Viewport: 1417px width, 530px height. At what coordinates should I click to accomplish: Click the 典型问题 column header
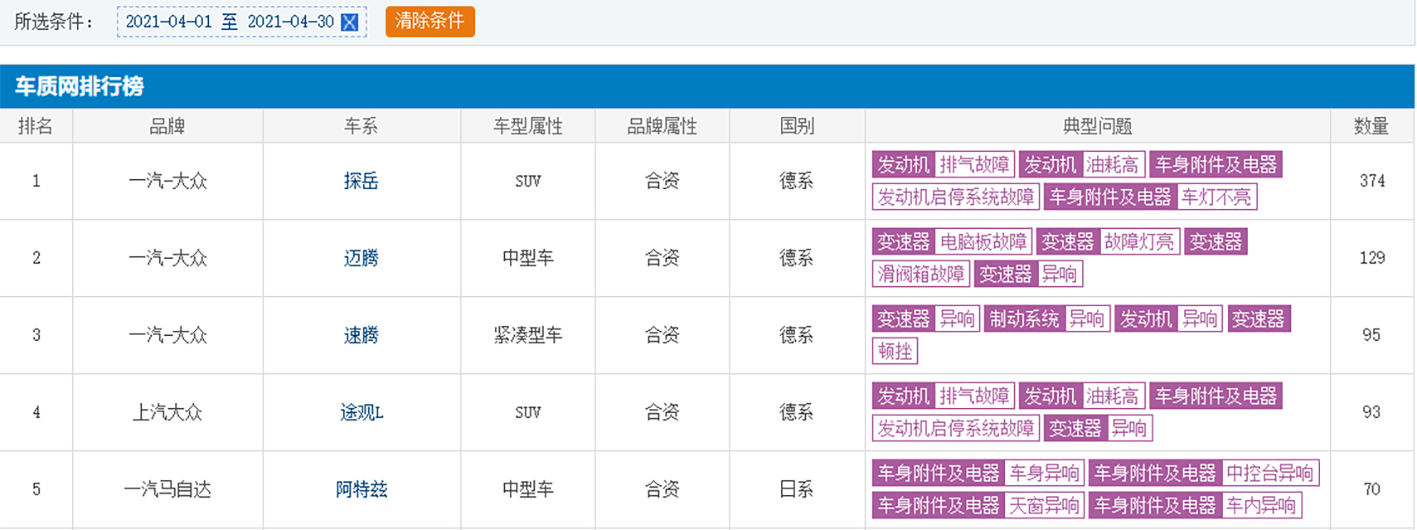[x=1097, y=126]
